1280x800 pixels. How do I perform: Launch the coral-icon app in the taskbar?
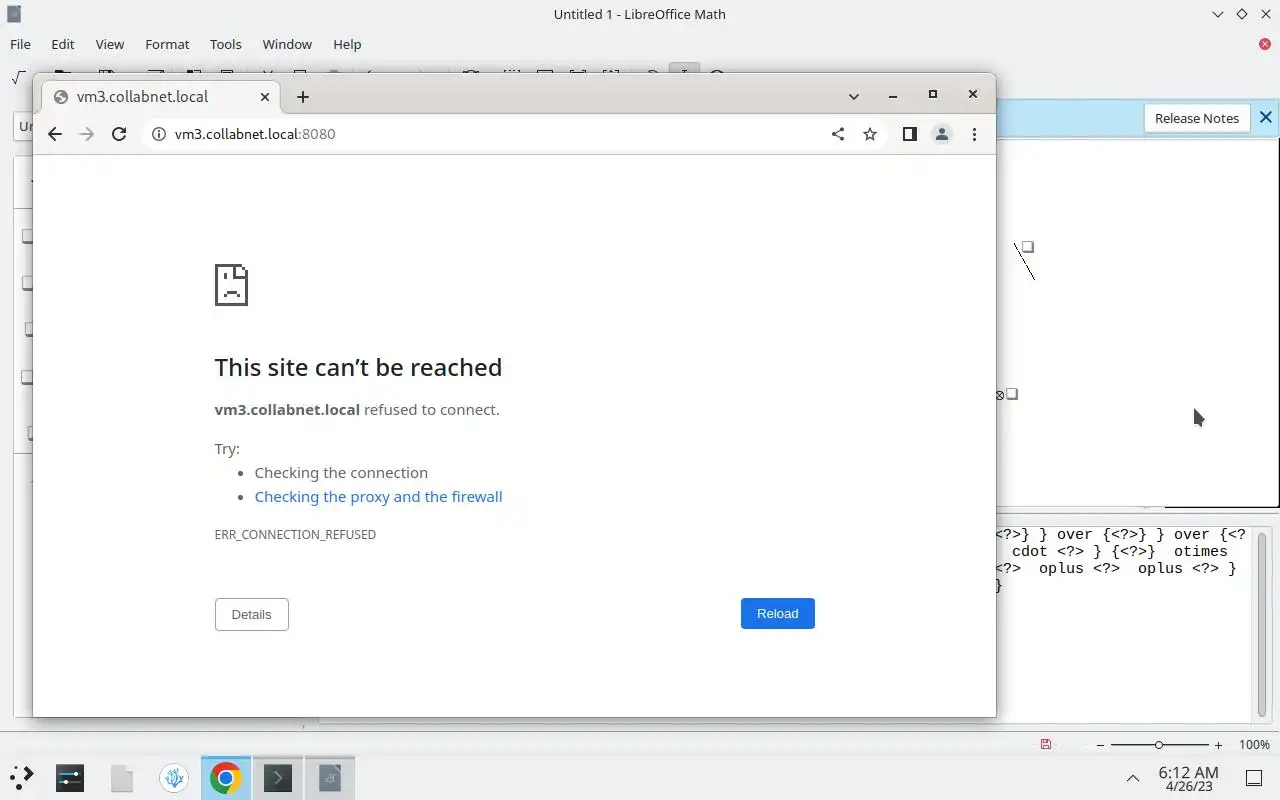click(x=174, y=777)
